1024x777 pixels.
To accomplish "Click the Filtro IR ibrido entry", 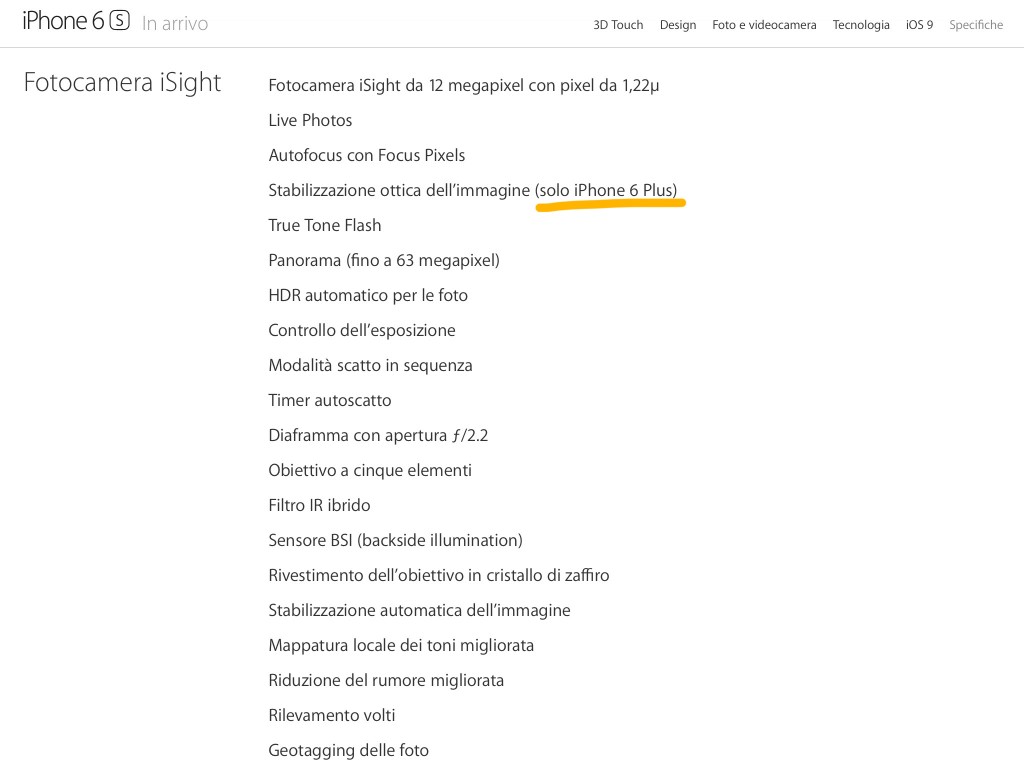I will click(x=319, y=506).
